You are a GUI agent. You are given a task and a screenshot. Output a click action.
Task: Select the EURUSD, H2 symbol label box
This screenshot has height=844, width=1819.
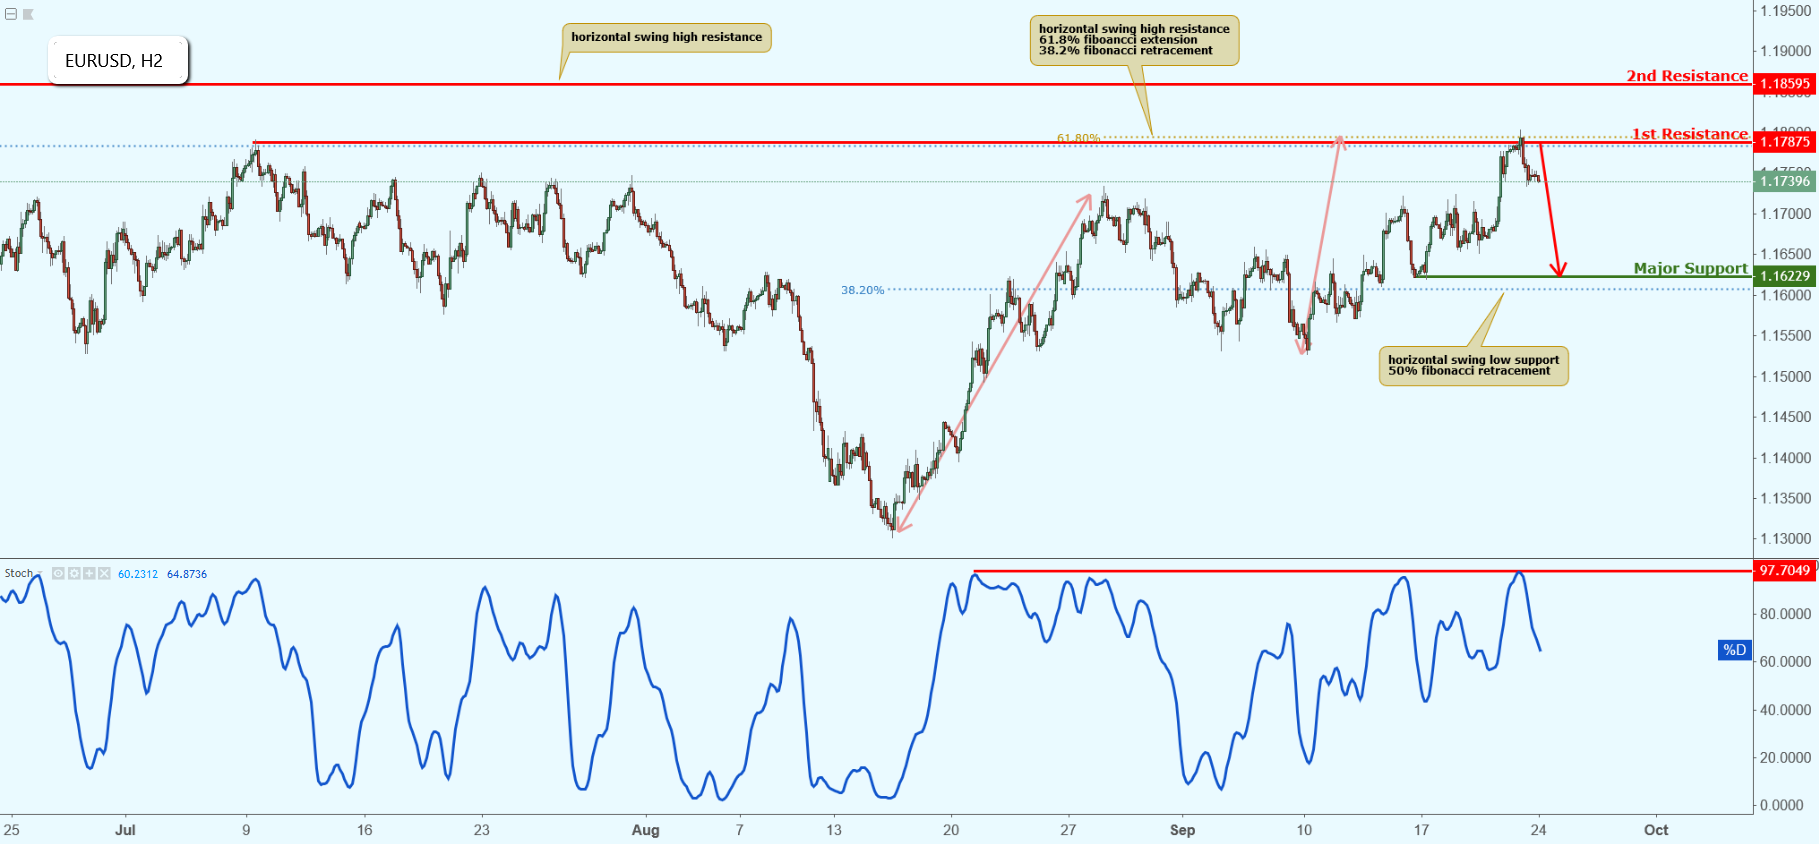click(x=118, y=61)
